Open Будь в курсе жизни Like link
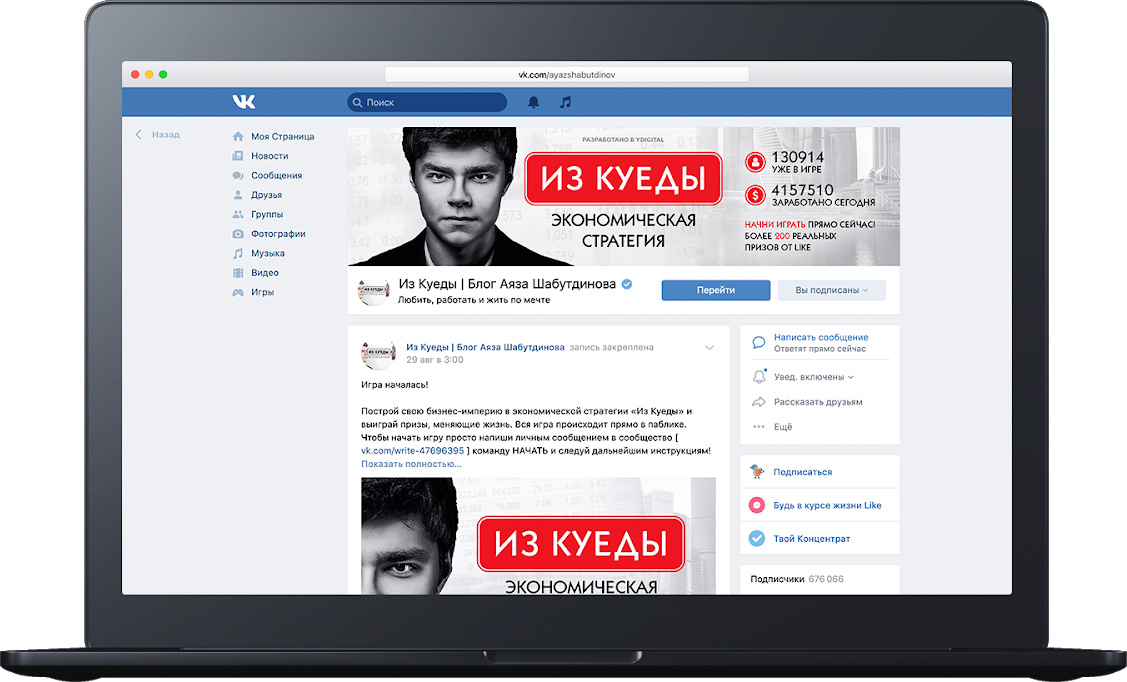Viewport: 1127px width, 682px height. pyautogui.click(x=827, y=505)
